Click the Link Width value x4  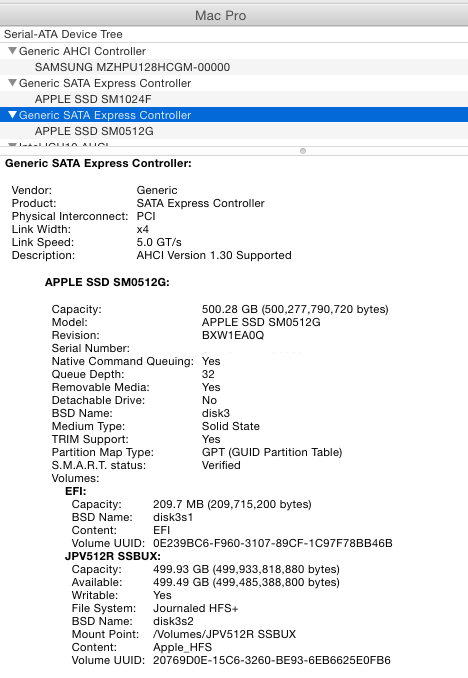[x=143, y=230]
